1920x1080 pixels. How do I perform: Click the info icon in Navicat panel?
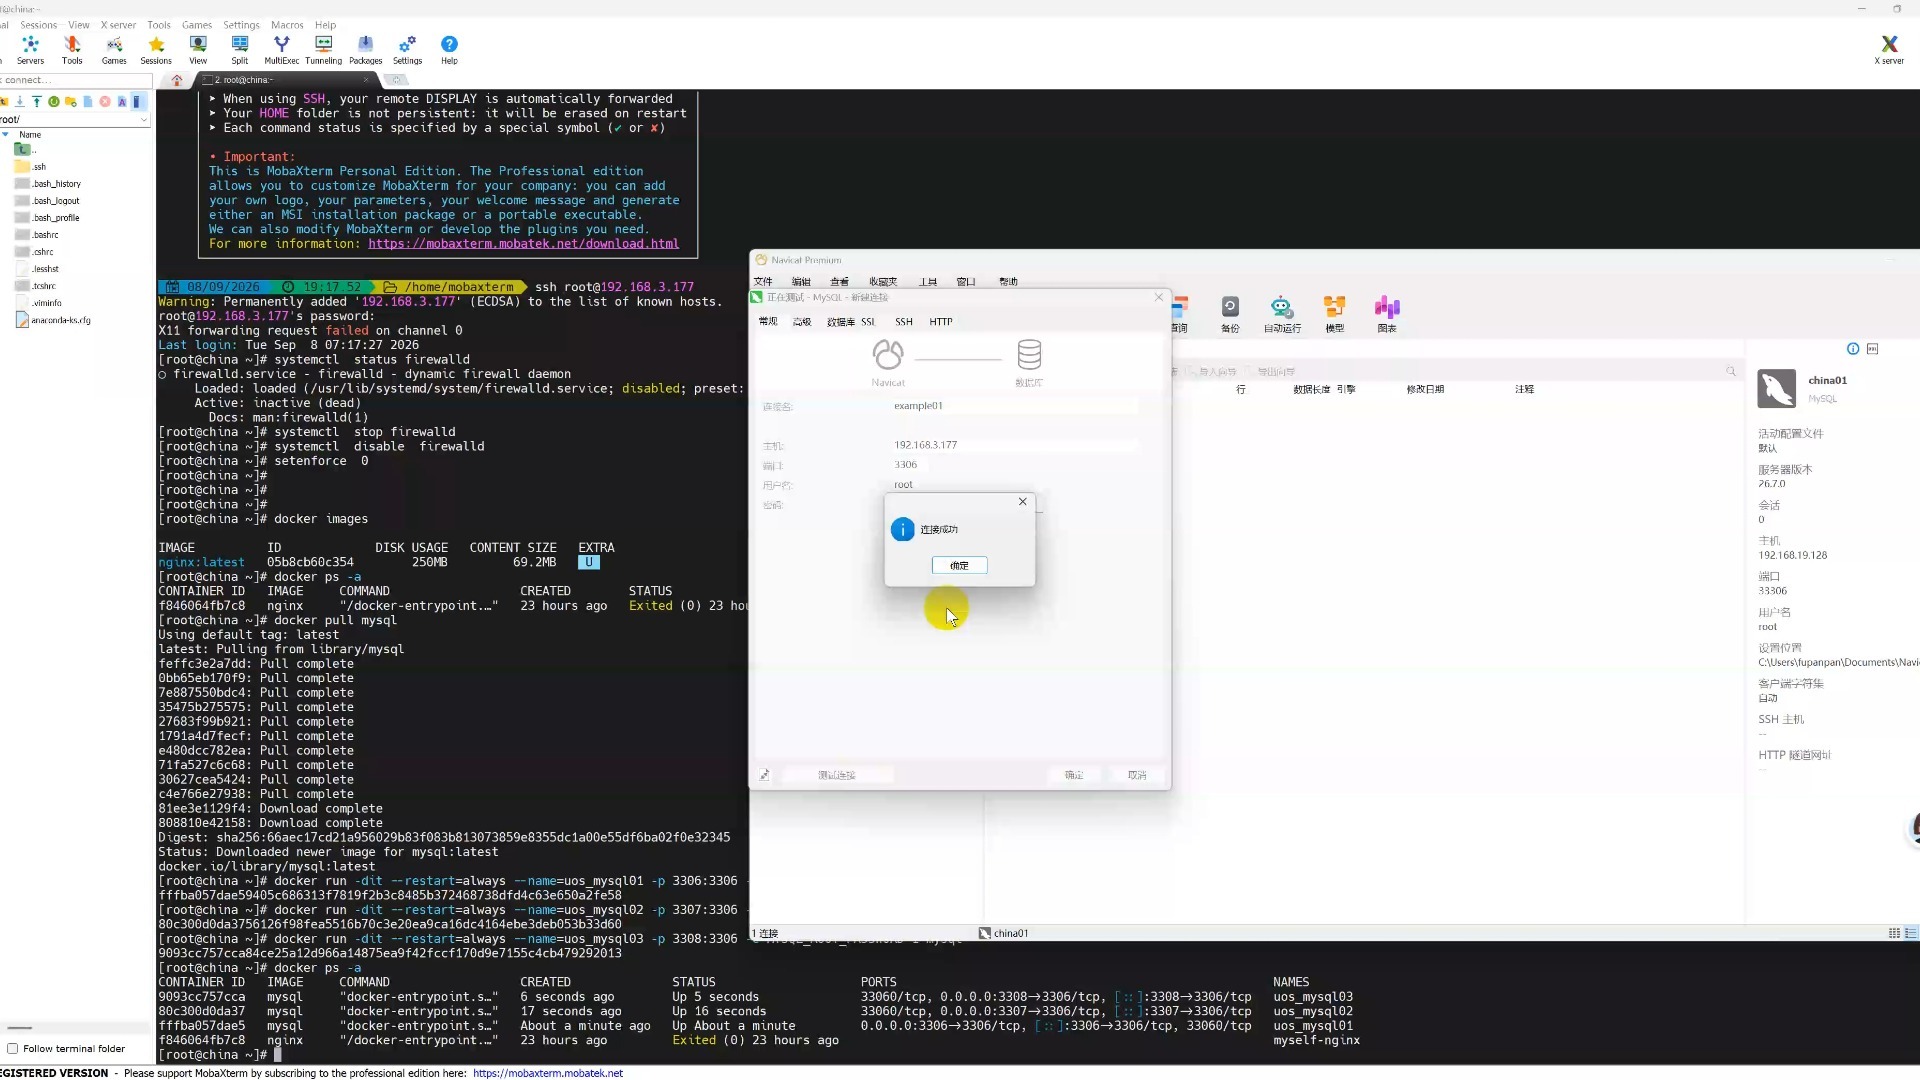pyautogui.click(x=1853, y=349)
